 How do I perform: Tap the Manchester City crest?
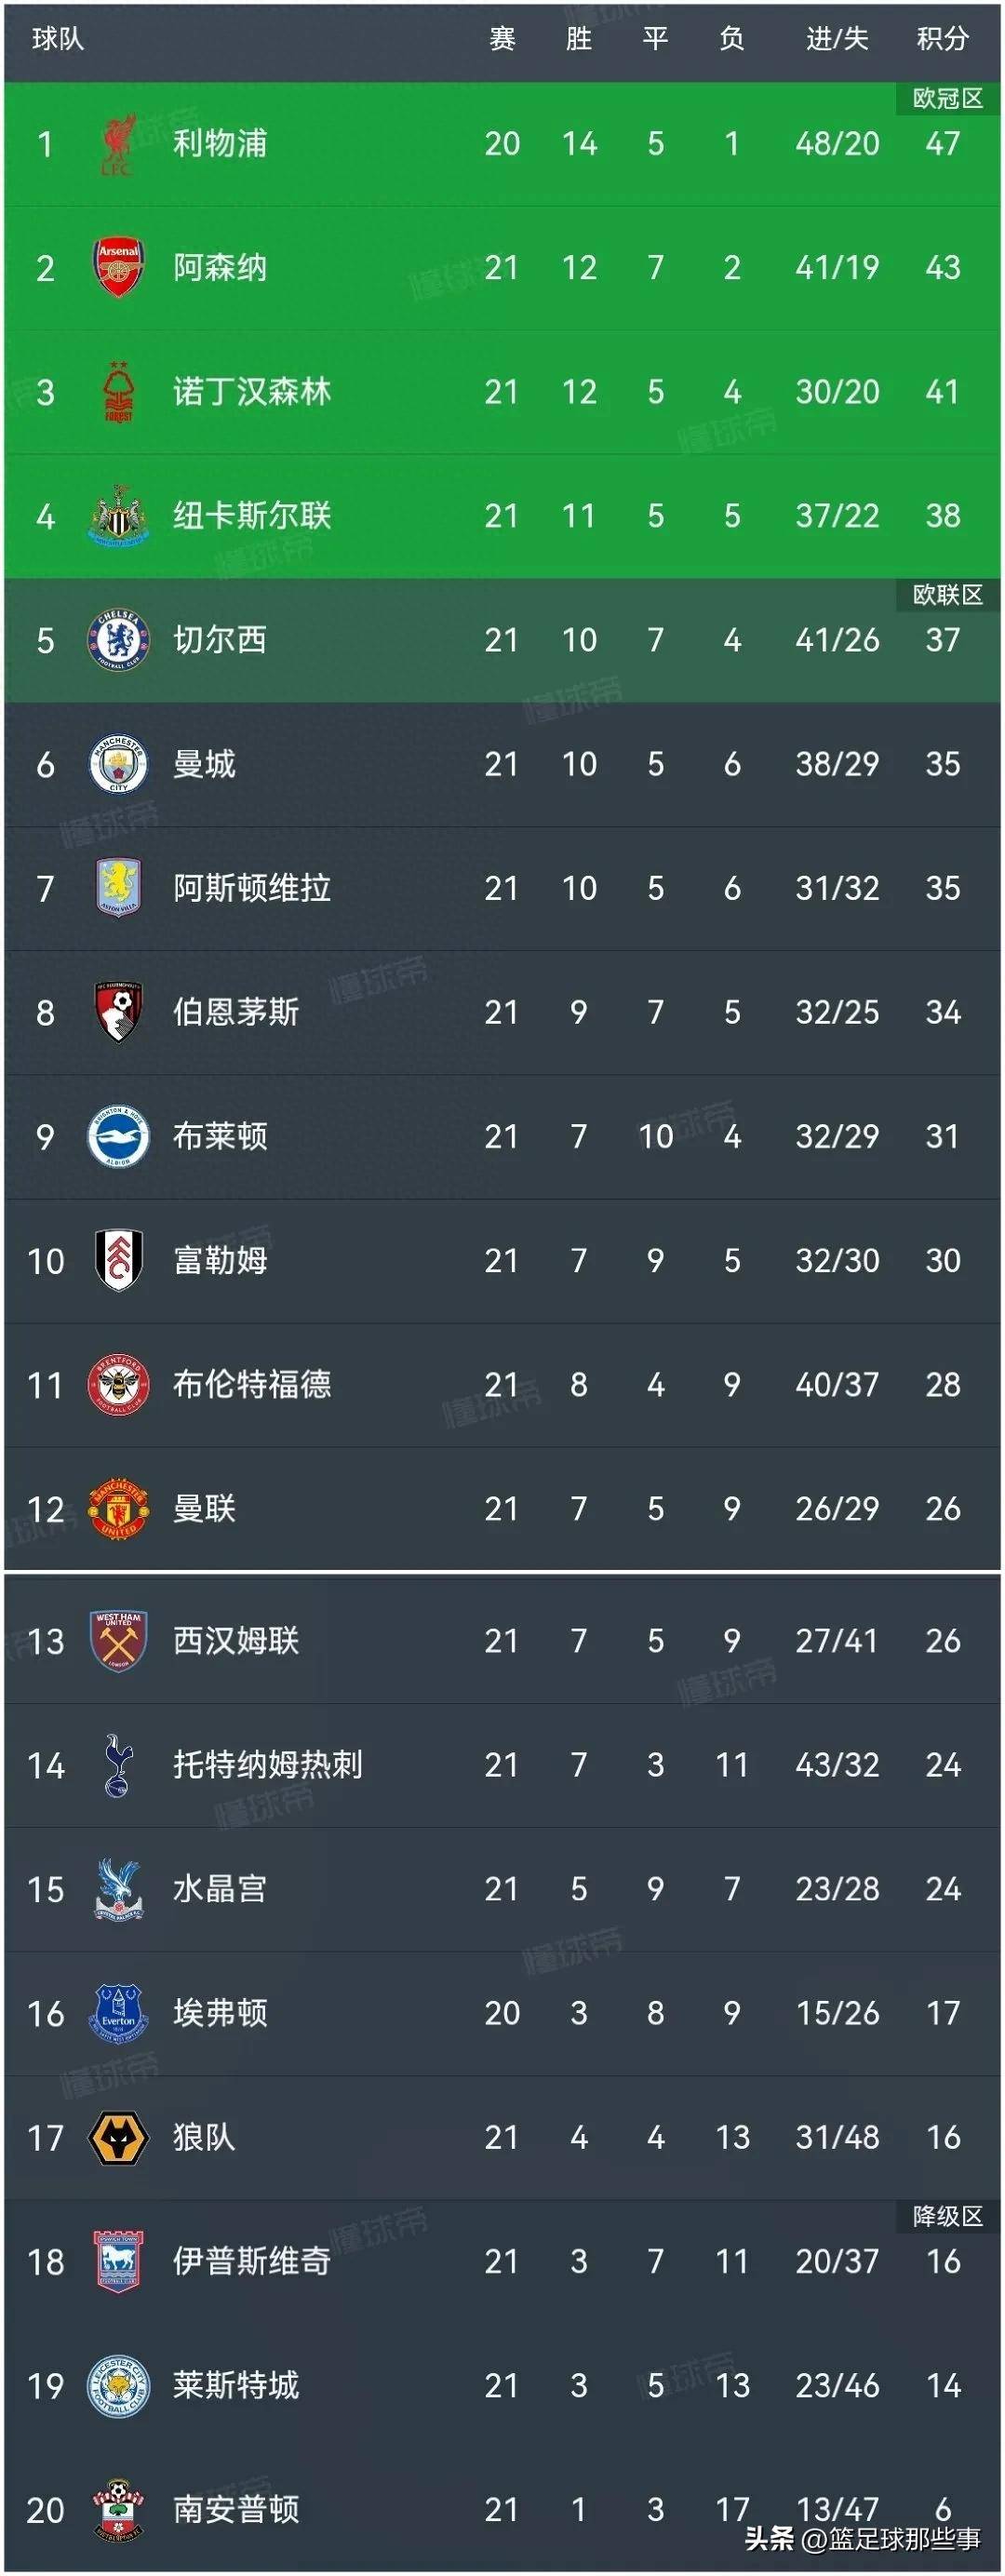click(x=118, y=764)
